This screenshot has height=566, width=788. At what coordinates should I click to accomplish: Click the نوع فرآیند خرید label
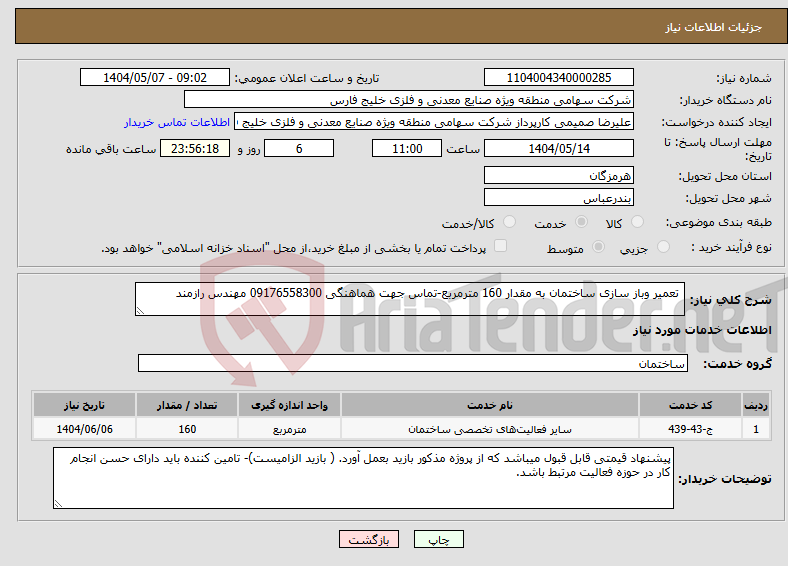pos(731,247)
